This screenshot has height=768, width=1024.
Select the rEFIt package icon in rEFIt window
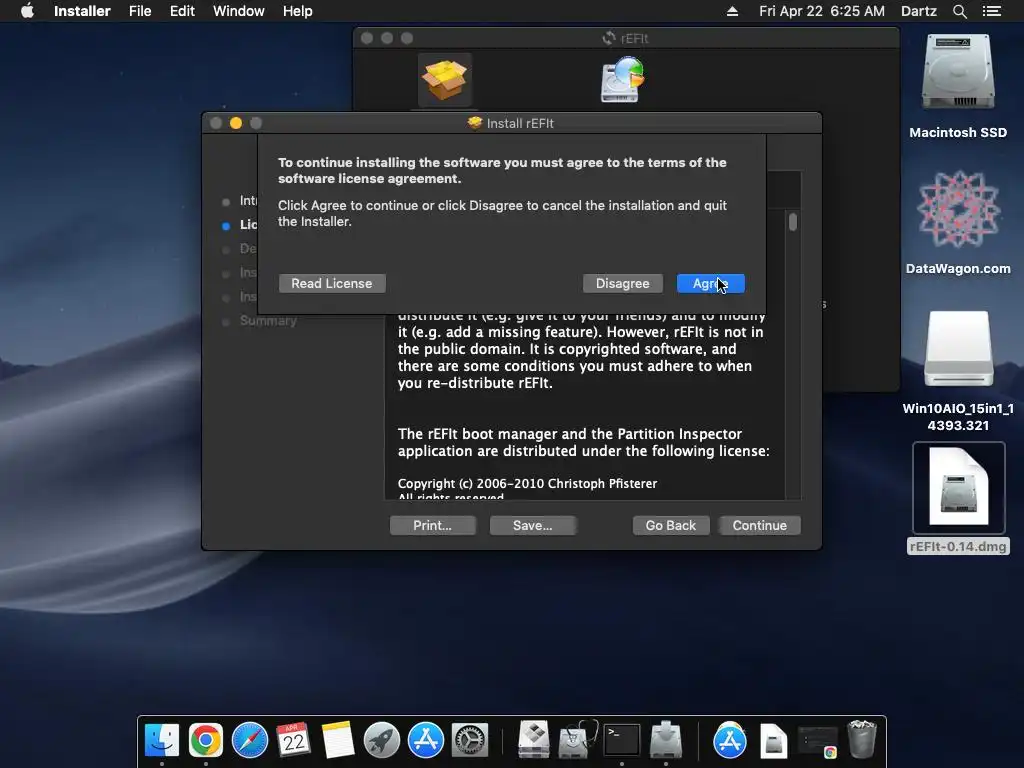(x=445, y=80)
